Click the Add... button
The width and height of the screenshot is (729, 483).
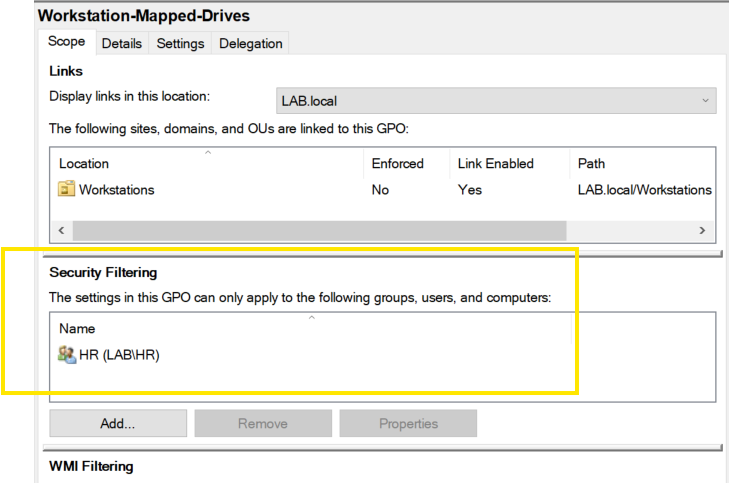point(118,423)
